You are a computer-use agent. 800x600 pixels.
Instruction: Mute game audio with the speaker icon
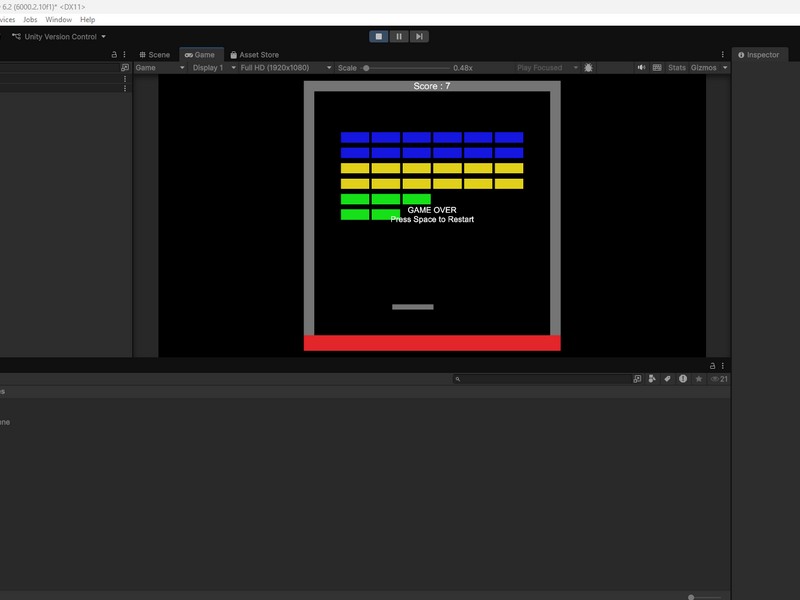coord(641,68)
